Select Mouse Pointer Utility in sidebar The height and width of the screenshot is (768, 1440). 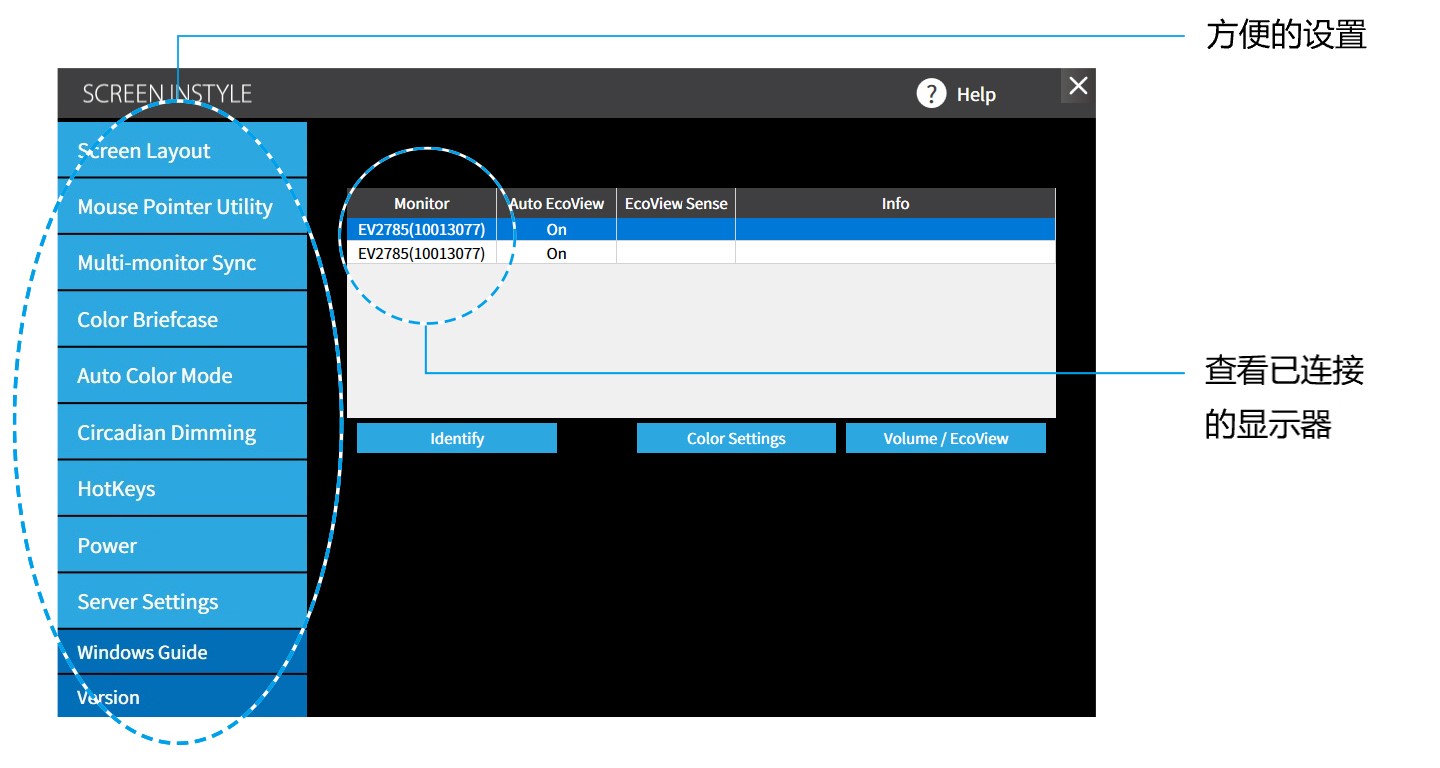182,206
